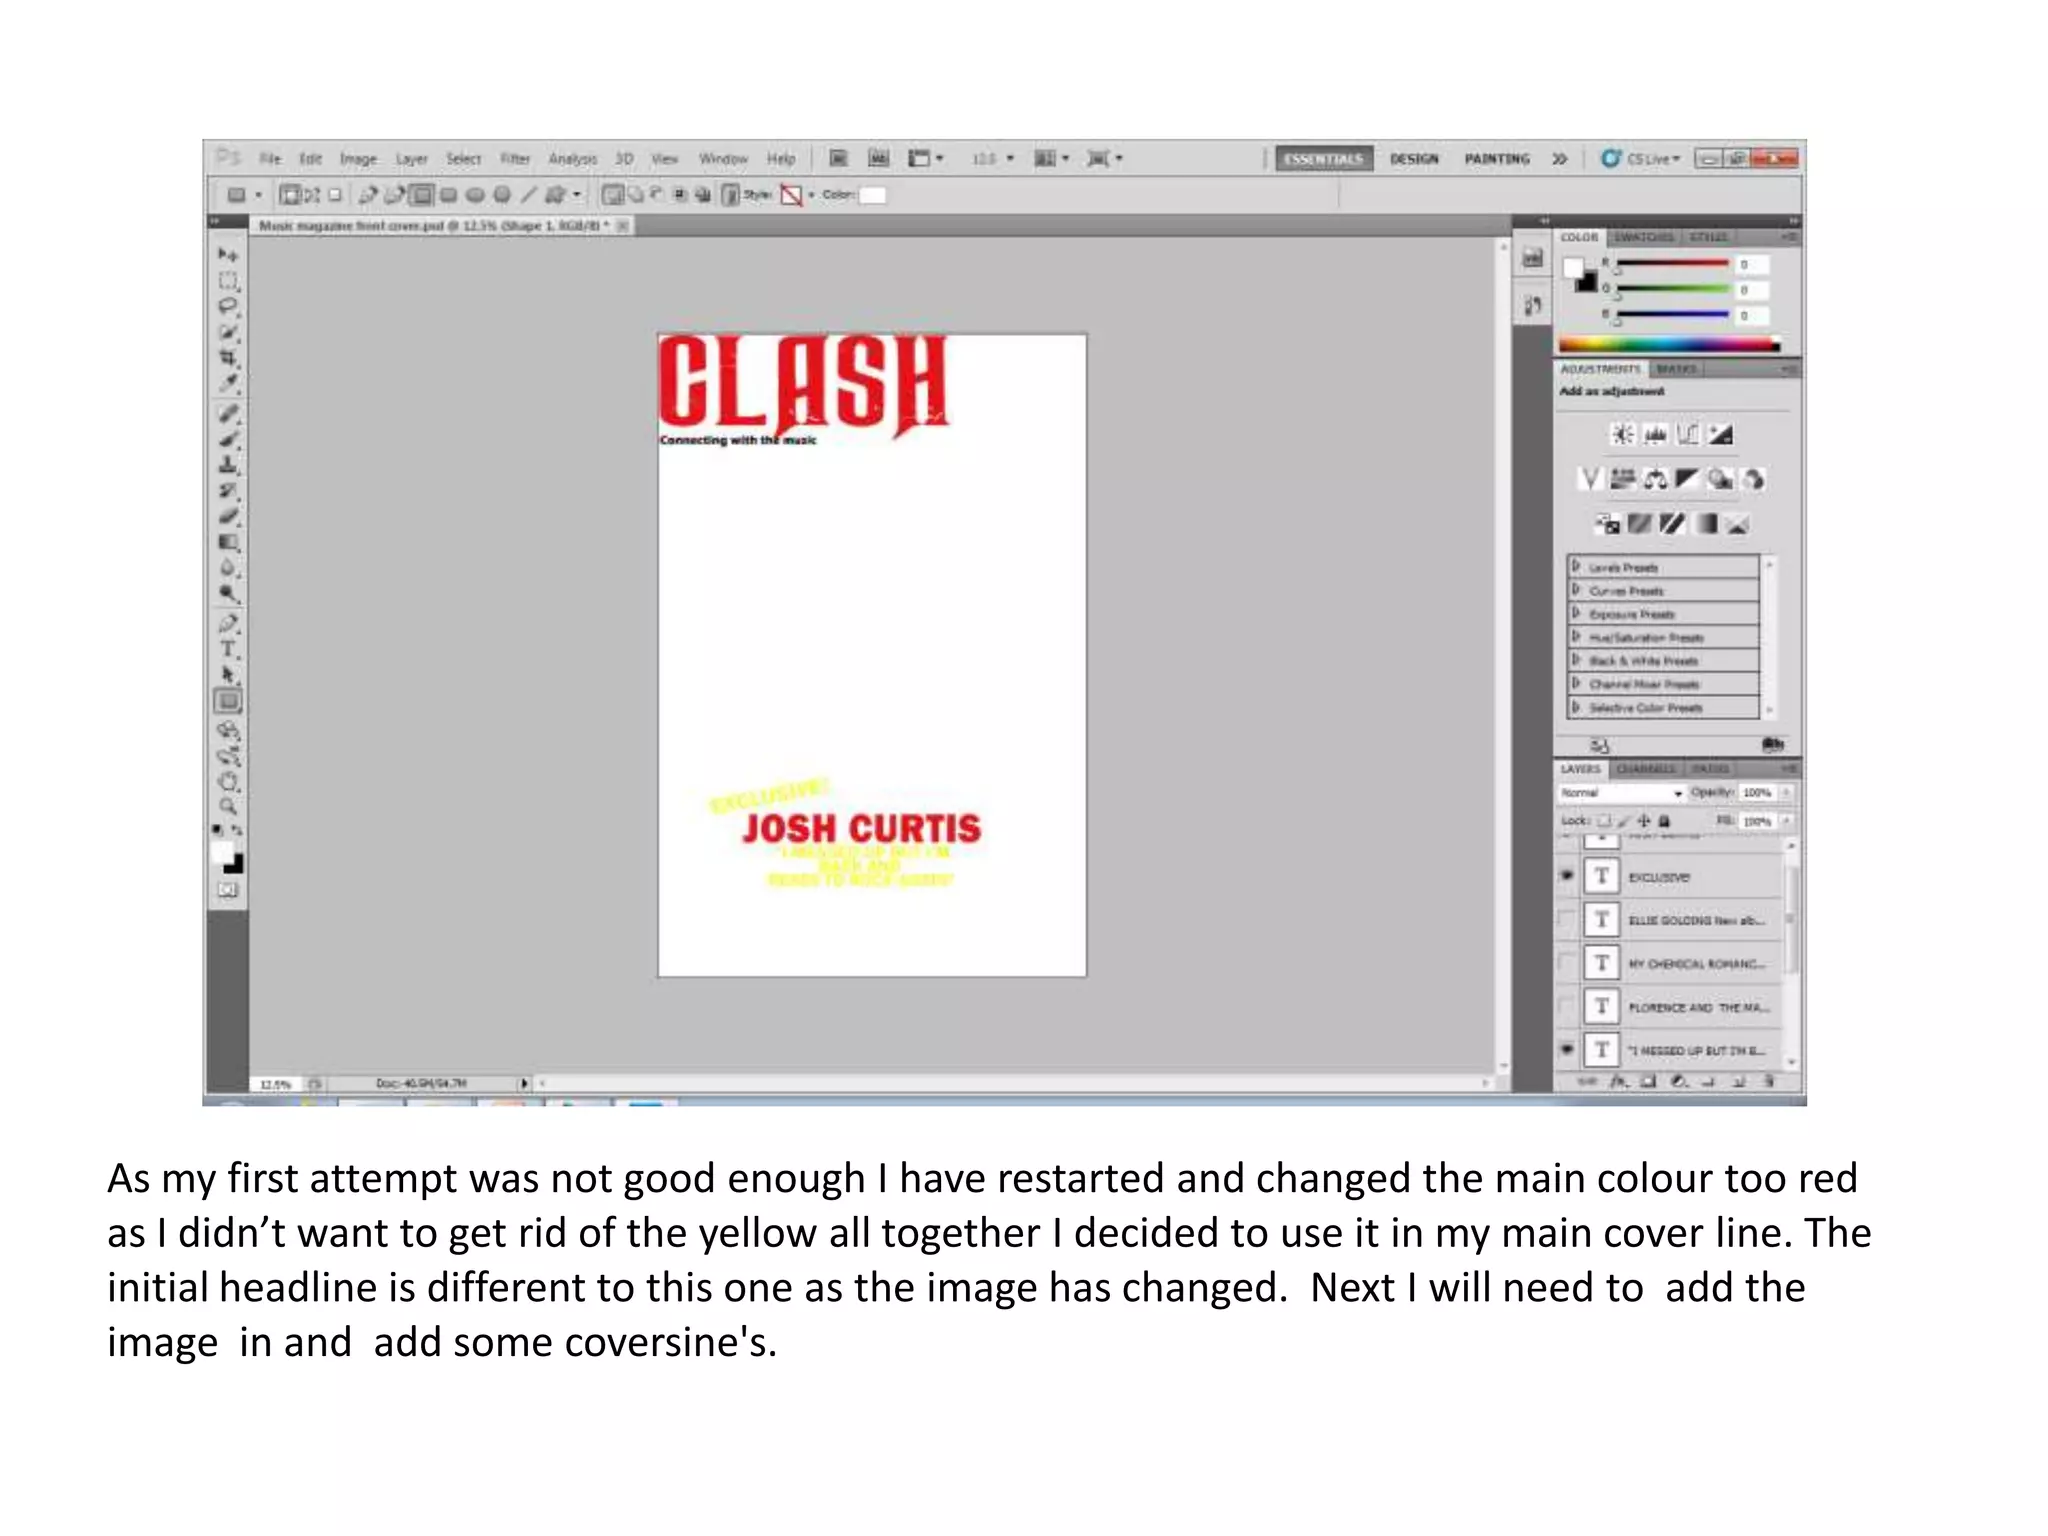Select the Rectangle shape tool in toolbox

(228, 701)
